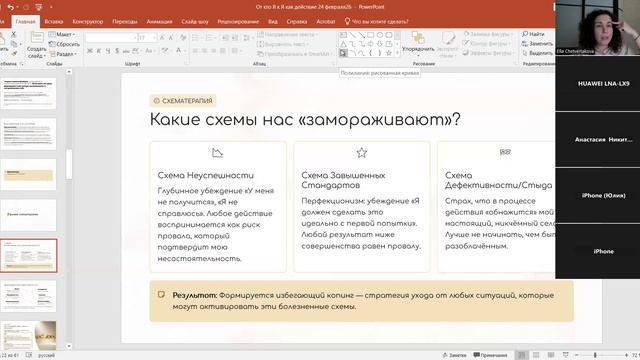The width and height of the screenshot is (640, 360).
Task: Open the font size combo box
Action: pos(147,38)
